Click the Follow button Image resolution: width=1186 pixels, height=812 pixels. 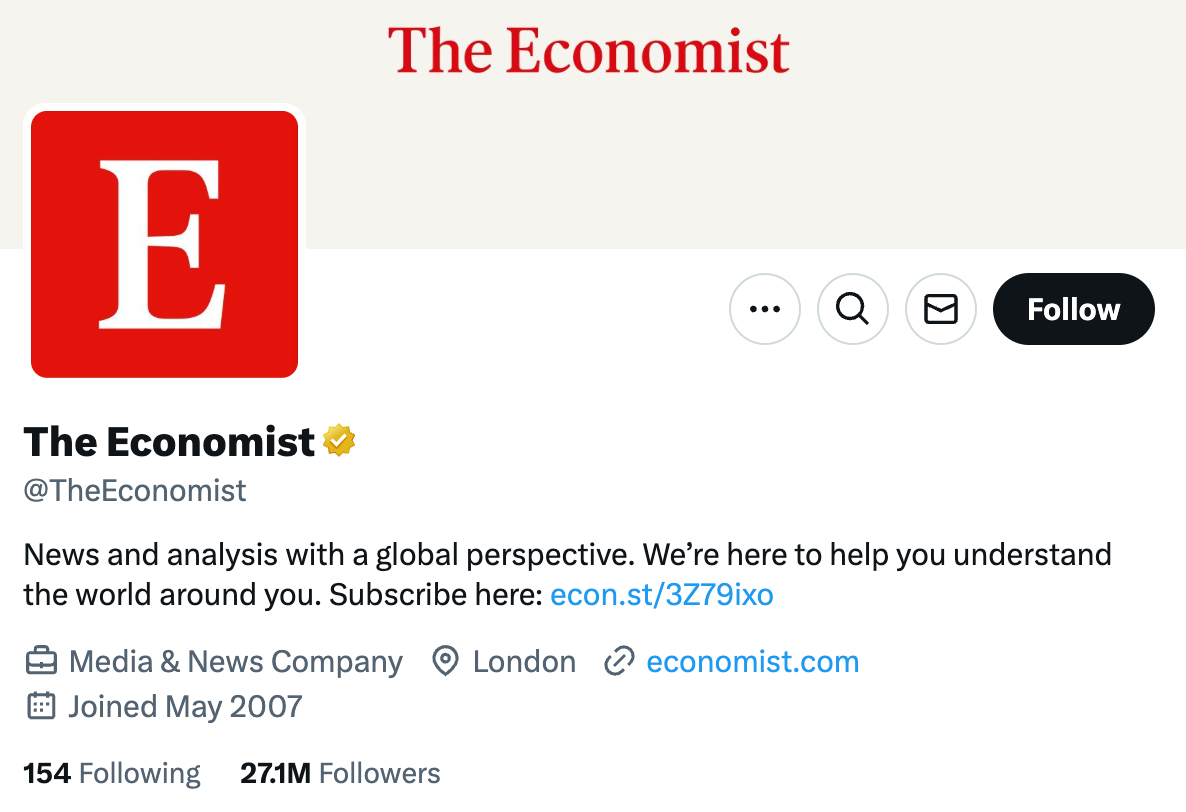coord(1073,309)
